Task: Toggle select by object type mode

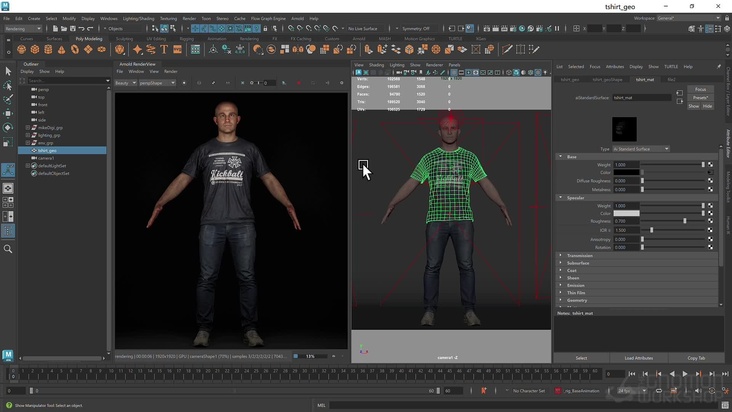Action: pyautogui.click(x=164, y=28)
